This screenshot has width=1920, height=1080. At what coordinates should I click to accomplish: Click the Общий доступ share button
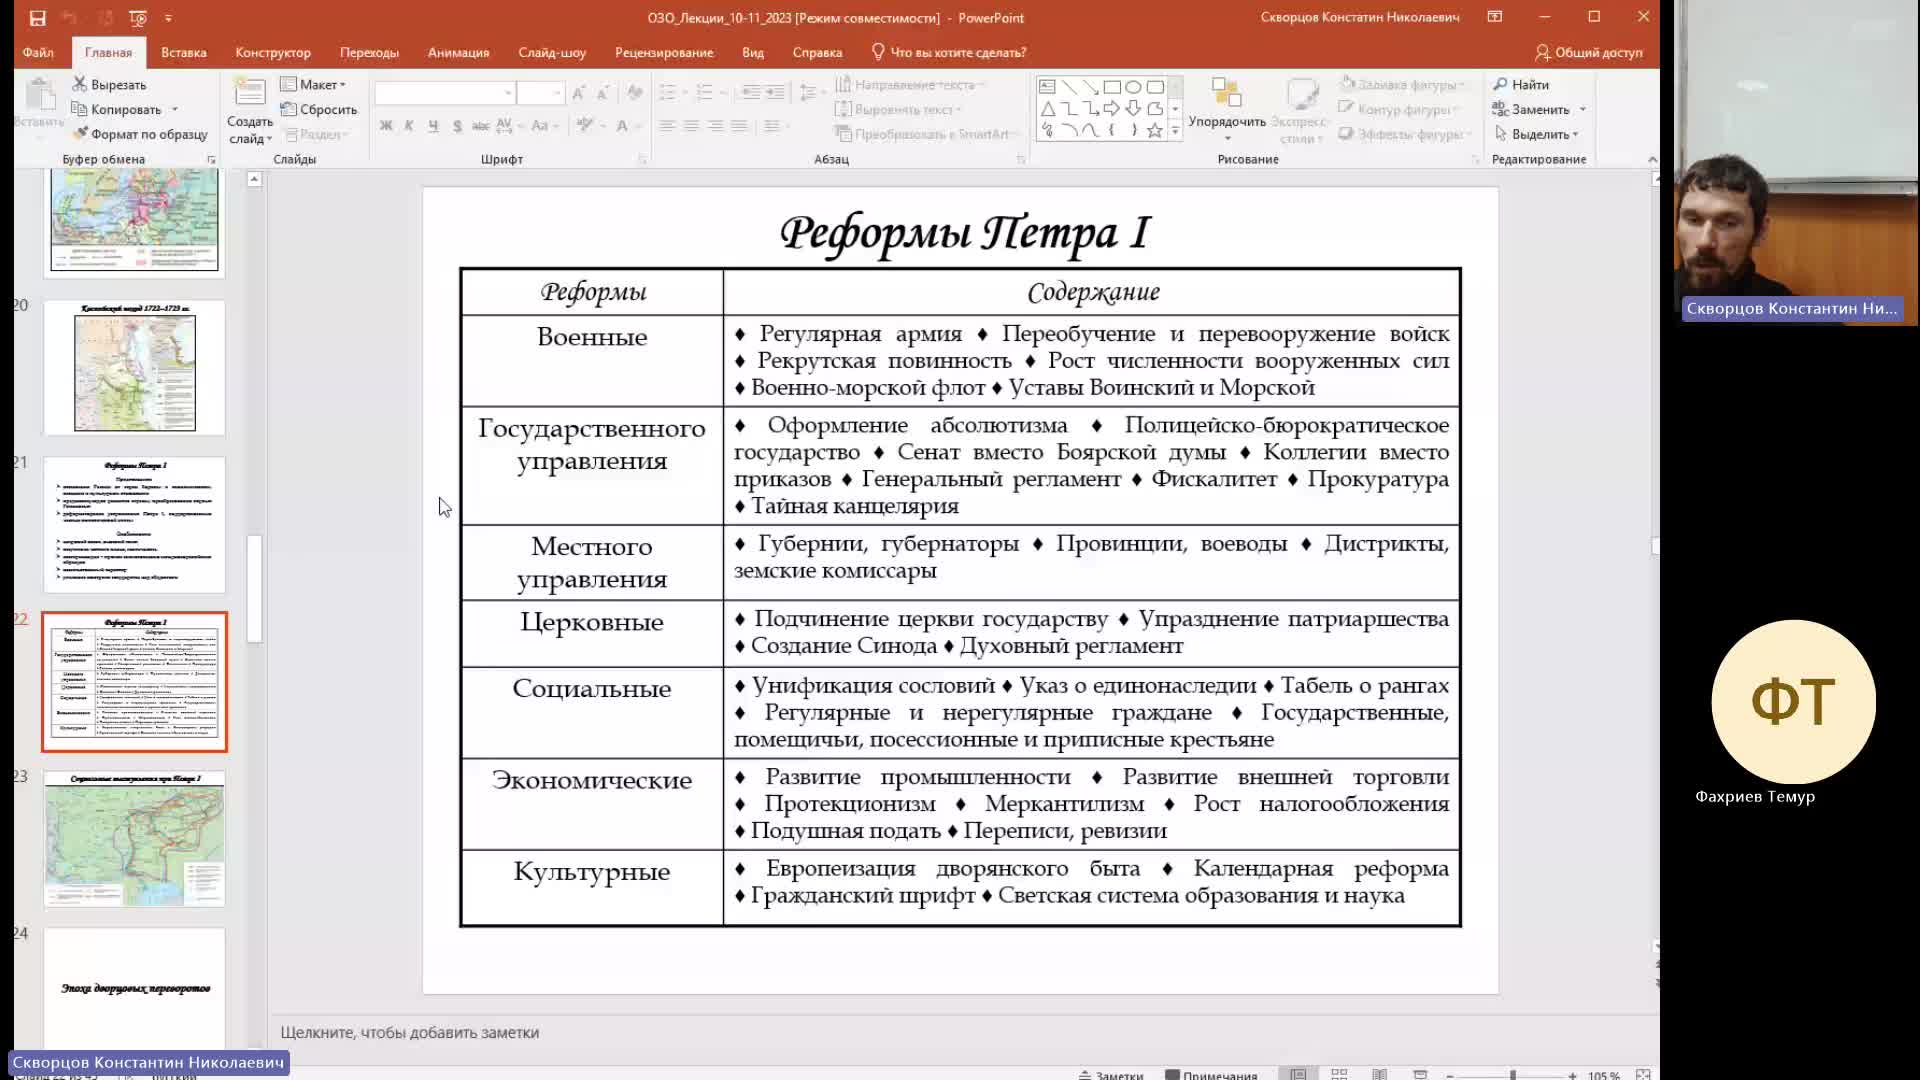point(1589,52)
